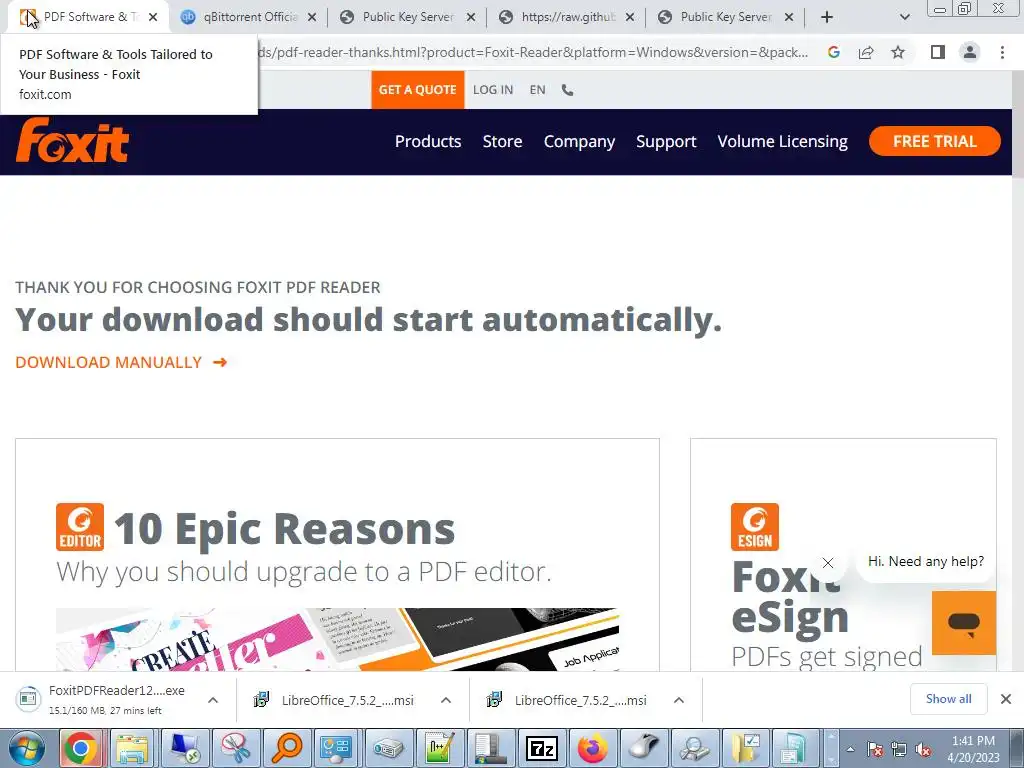Open the tab search dropdown arrow
This screenshot has height=768, width=1024.
(x=904, y=17)
